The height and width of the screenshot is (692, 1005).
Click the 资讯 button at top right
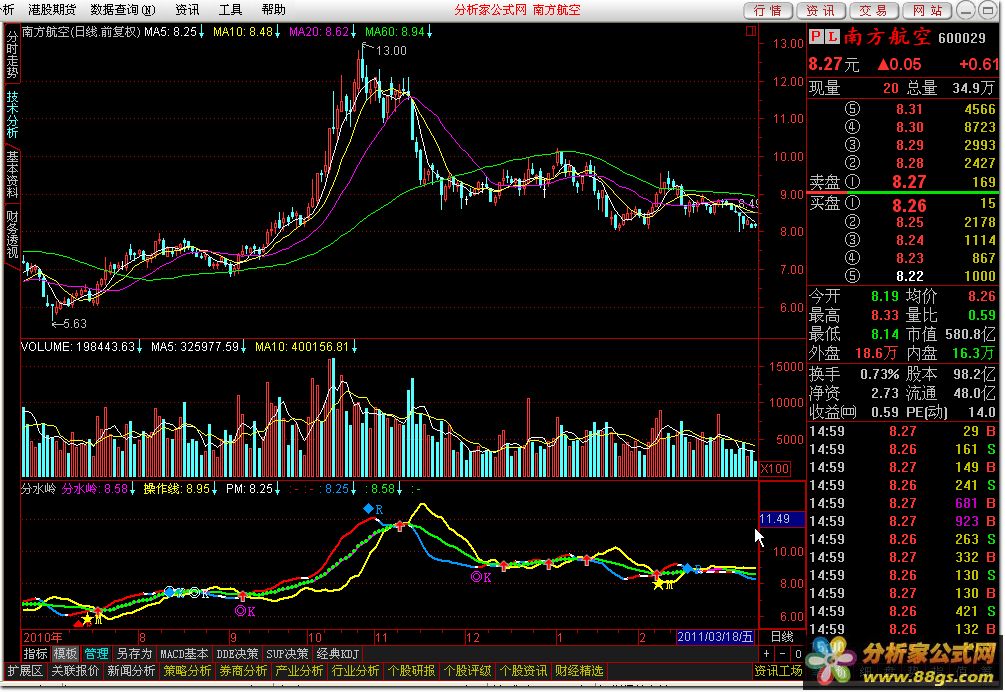821,10
